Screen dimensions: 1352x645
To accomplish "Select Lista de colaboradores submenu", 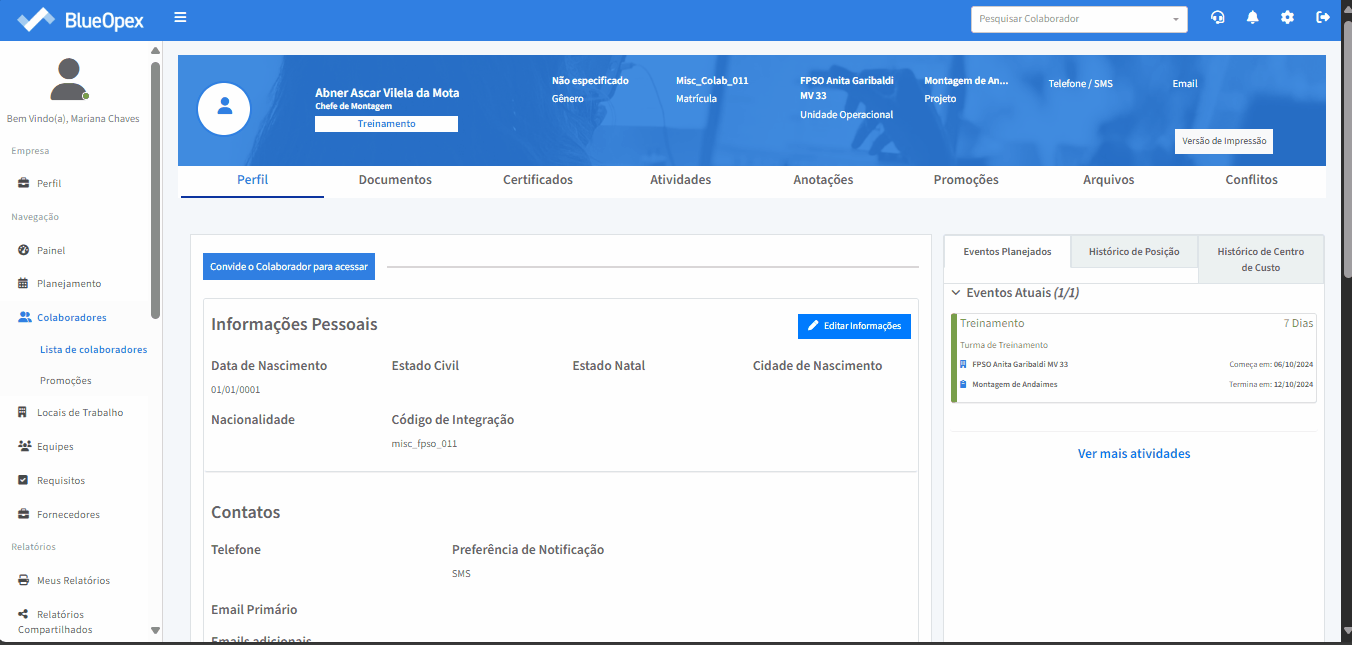I will (x=93, y=350).
